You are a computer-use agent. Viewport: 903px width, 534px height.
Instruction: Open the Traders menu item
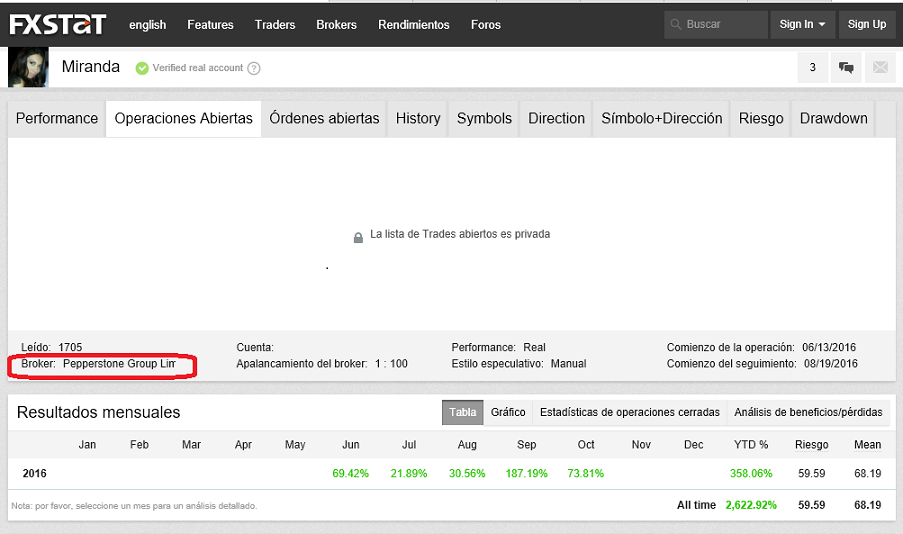point(275,24)
